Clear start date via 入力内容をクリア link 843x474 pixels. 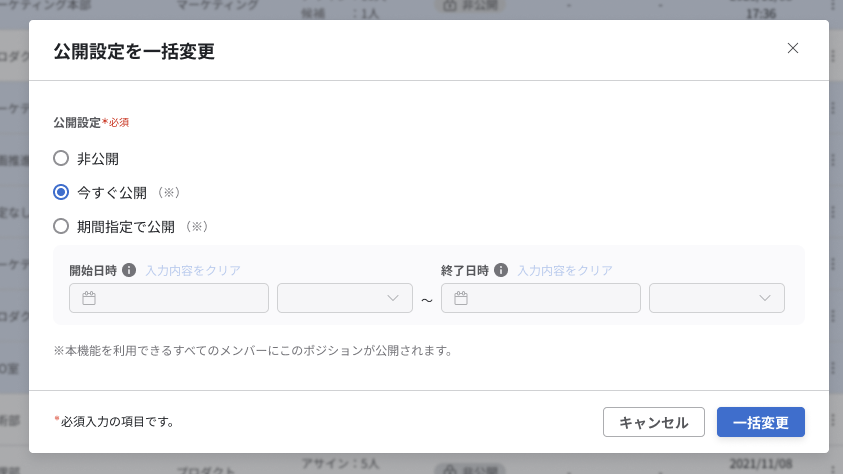click(x=193, y=270)
